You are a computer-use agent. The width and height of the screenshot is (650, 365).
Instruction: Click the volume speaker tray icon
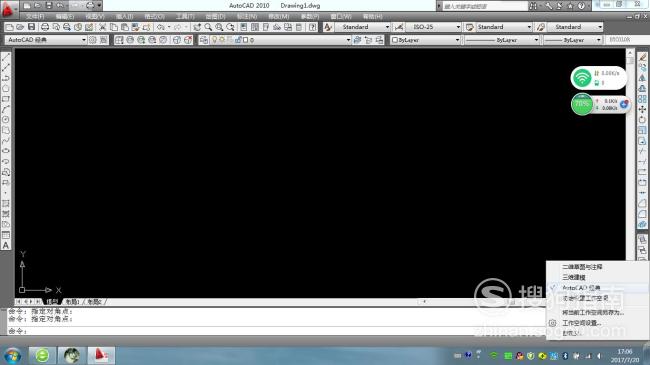click(x=599, y=355)
